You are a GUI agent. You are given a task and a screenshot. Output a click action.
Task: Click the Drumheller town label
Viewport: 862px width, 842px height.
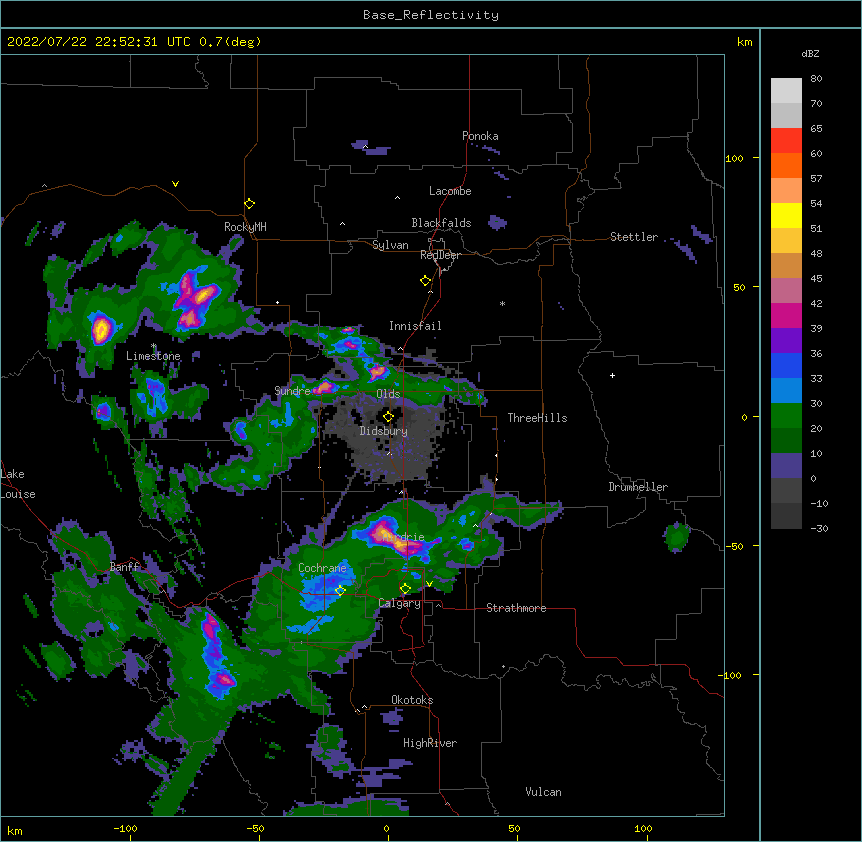pos(638,487)
